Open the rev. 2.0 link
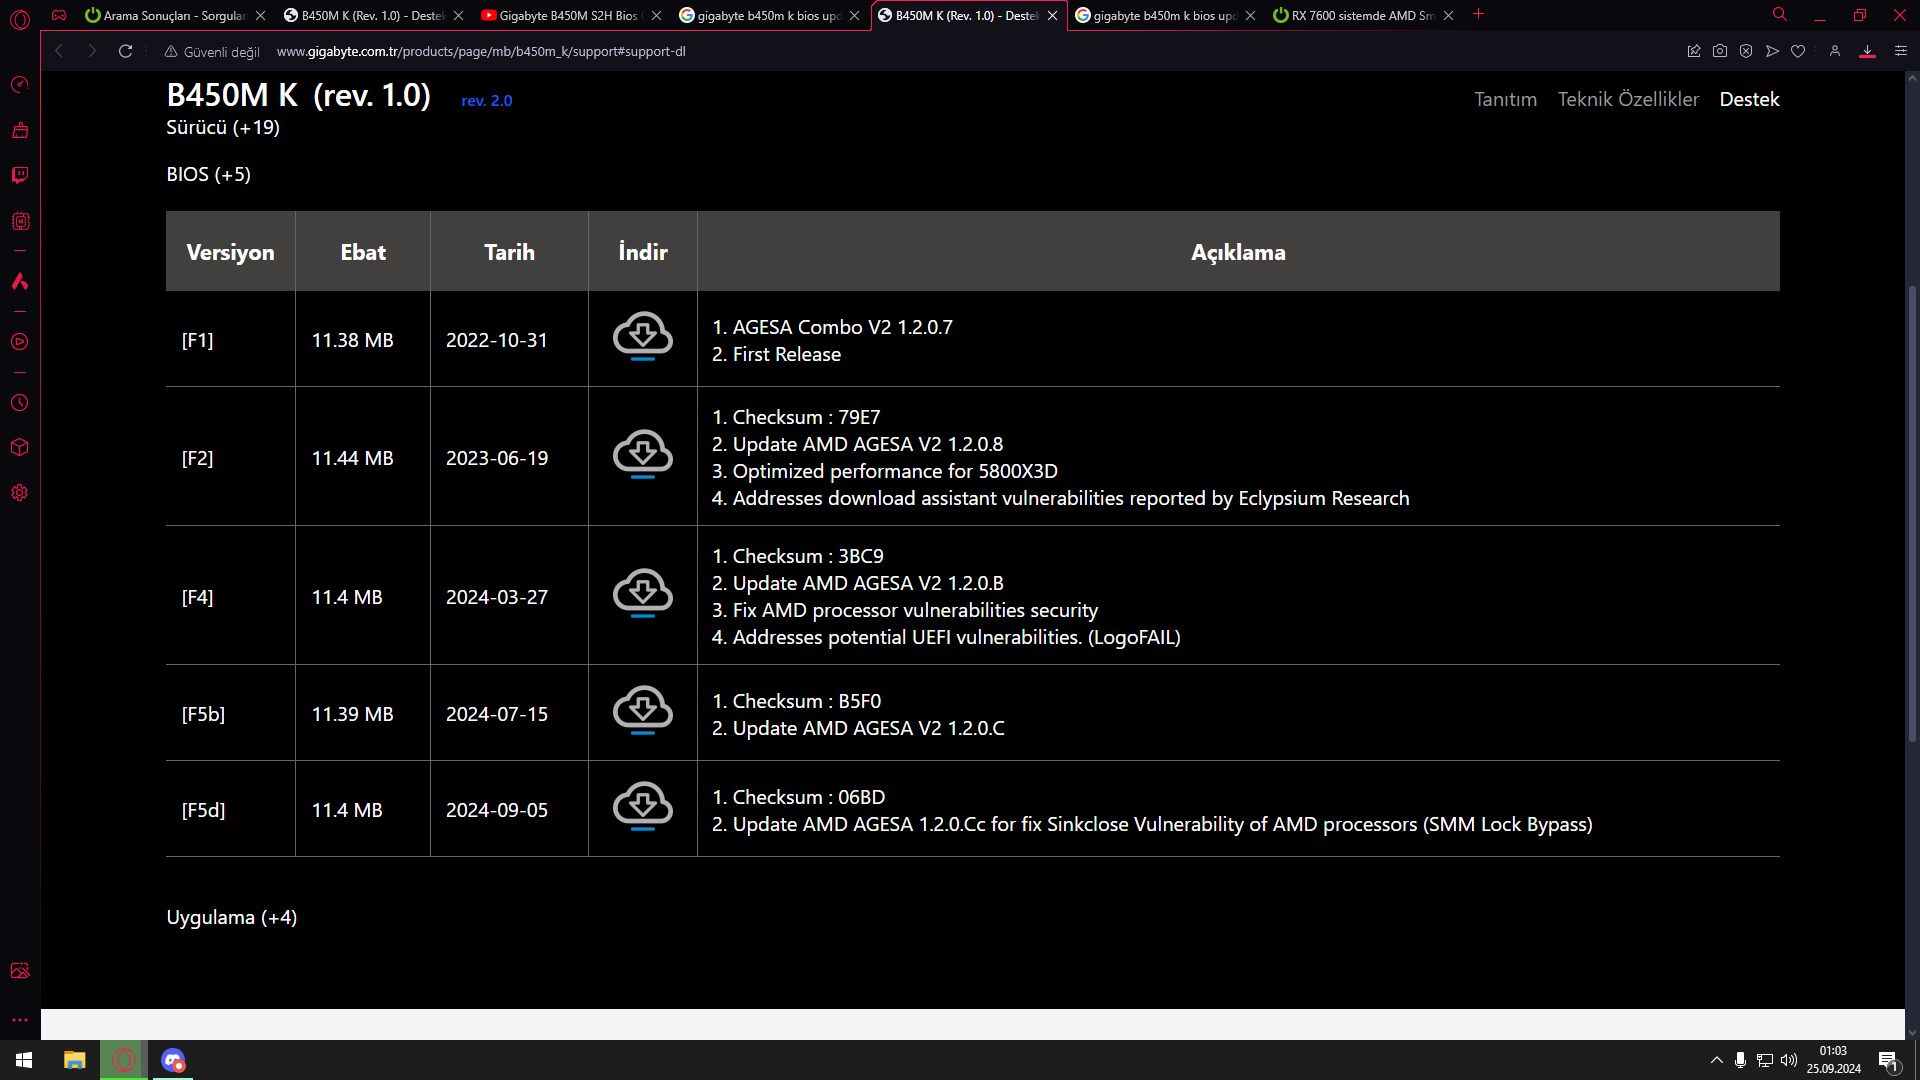 click(486, 100)
